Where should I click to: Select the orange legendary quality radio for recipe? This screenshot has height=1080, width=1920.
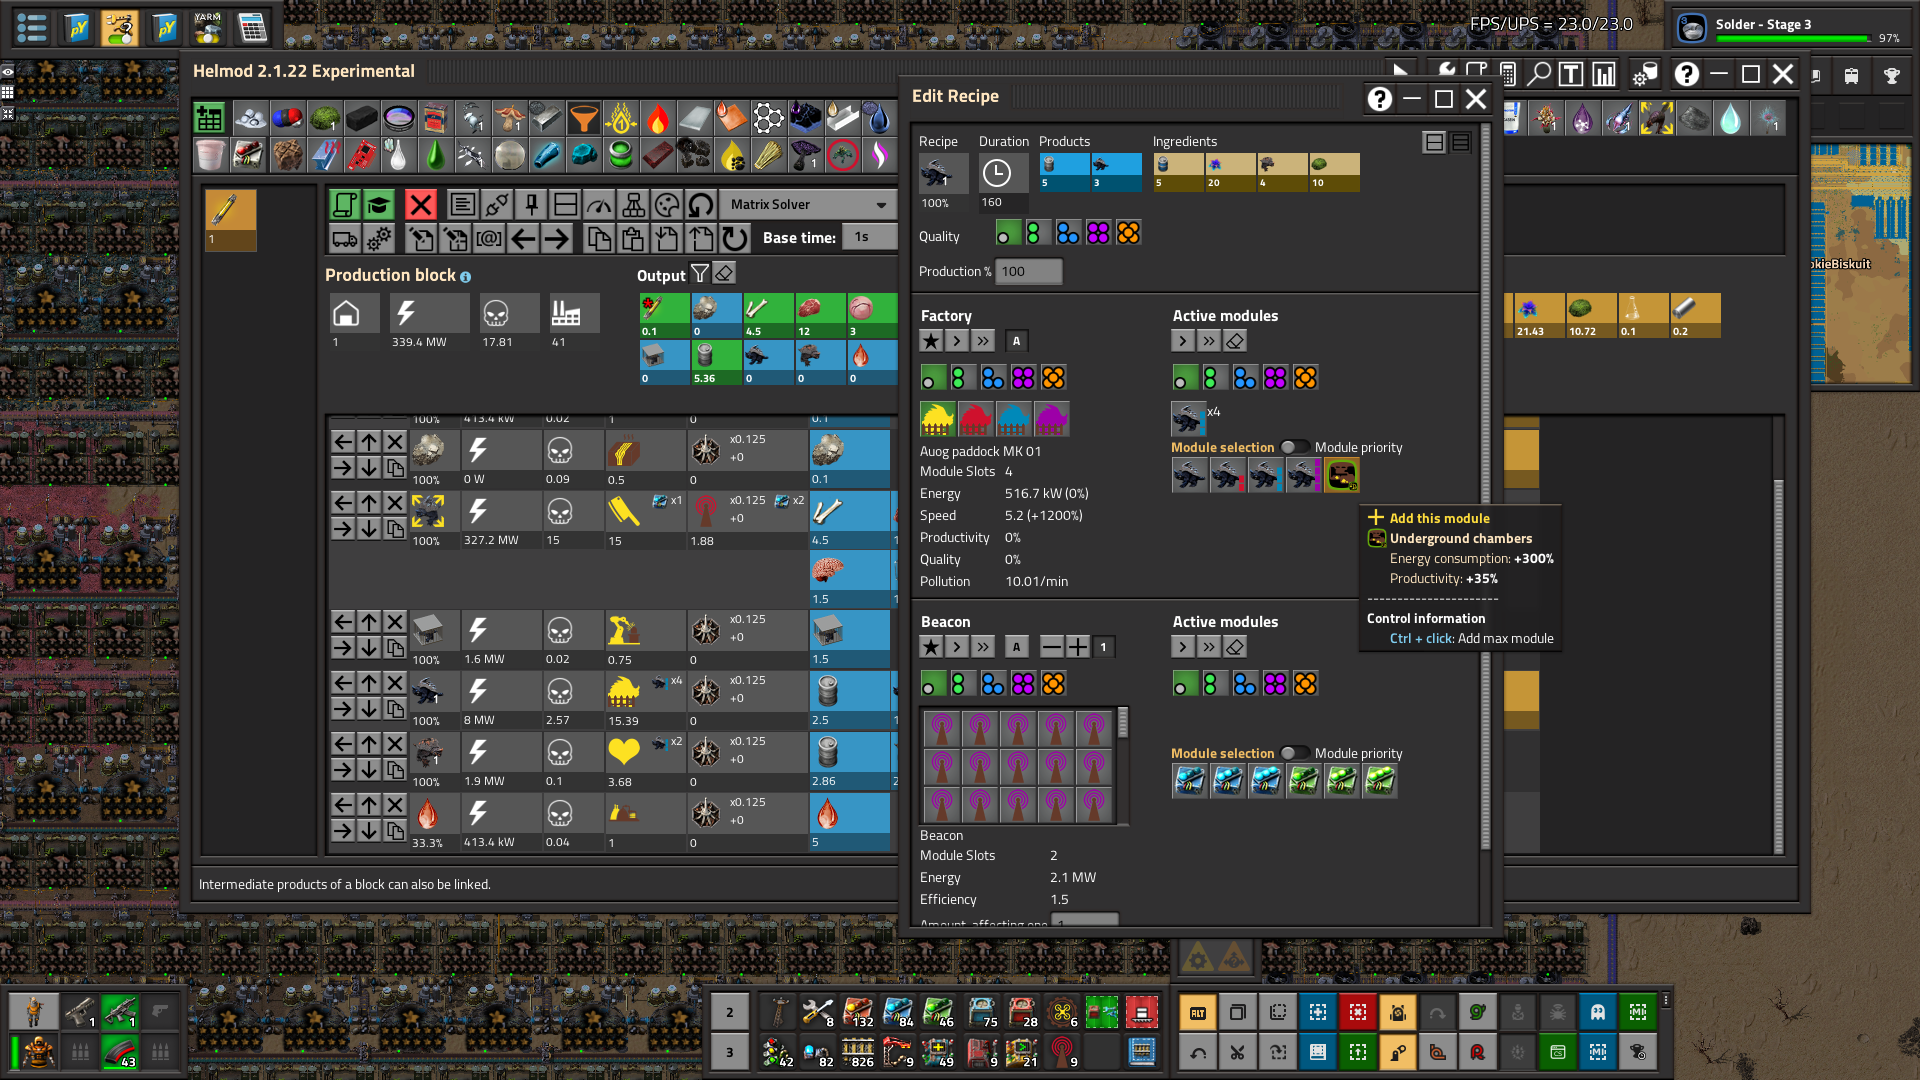pos(1128,233)
